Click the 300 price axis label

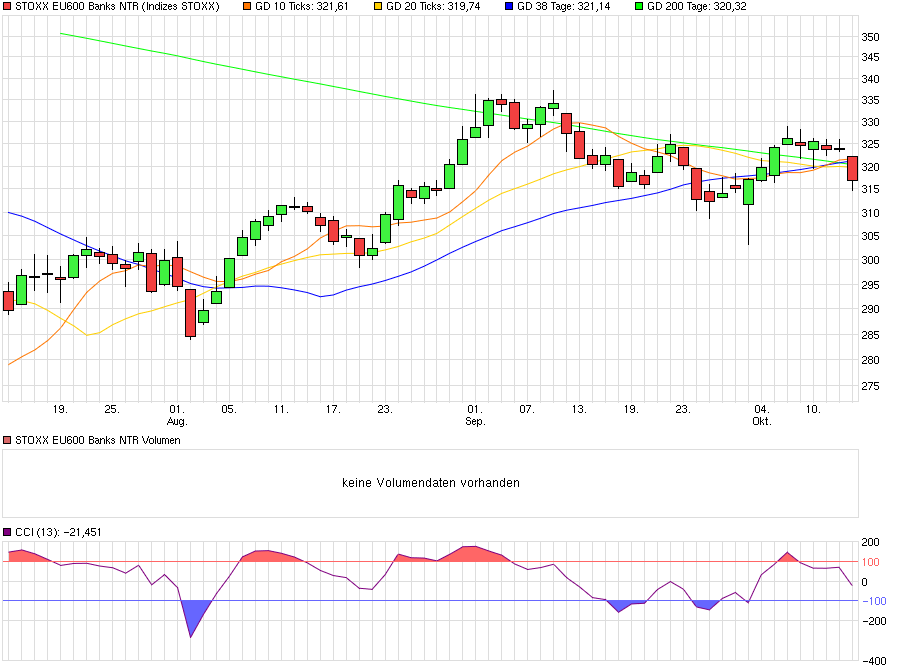pos(870,260)
